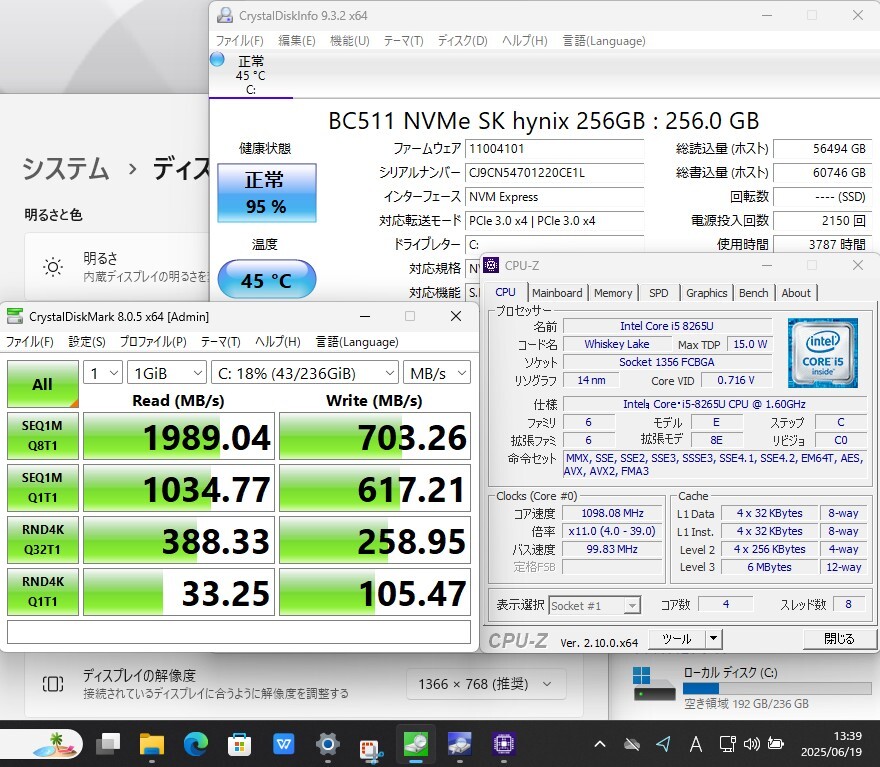Image resolution: width=880 pixels, height=767 pixels.
Task: Click the cloud sync-off tray icon
Action: pos(632,745)
